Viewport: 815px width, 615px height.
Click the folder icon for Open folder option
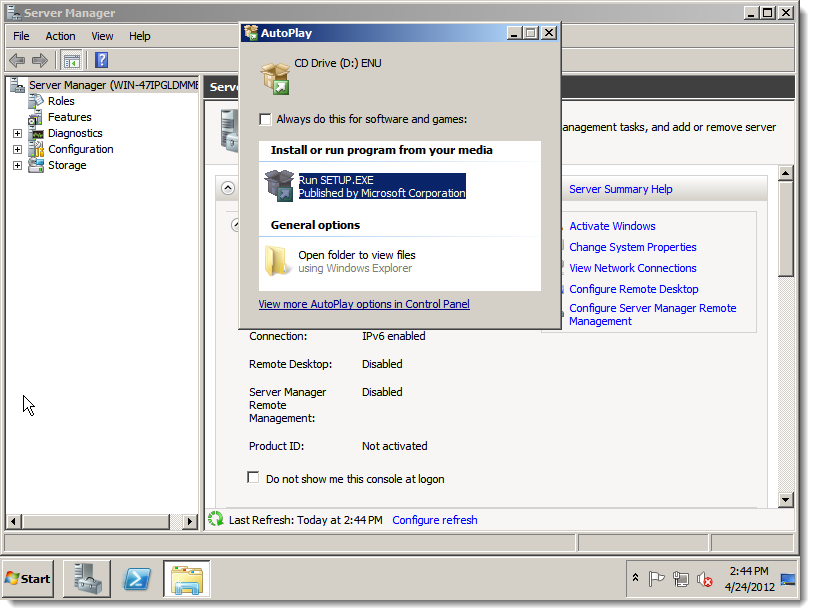pyautogui.click(x=276, y=261)
